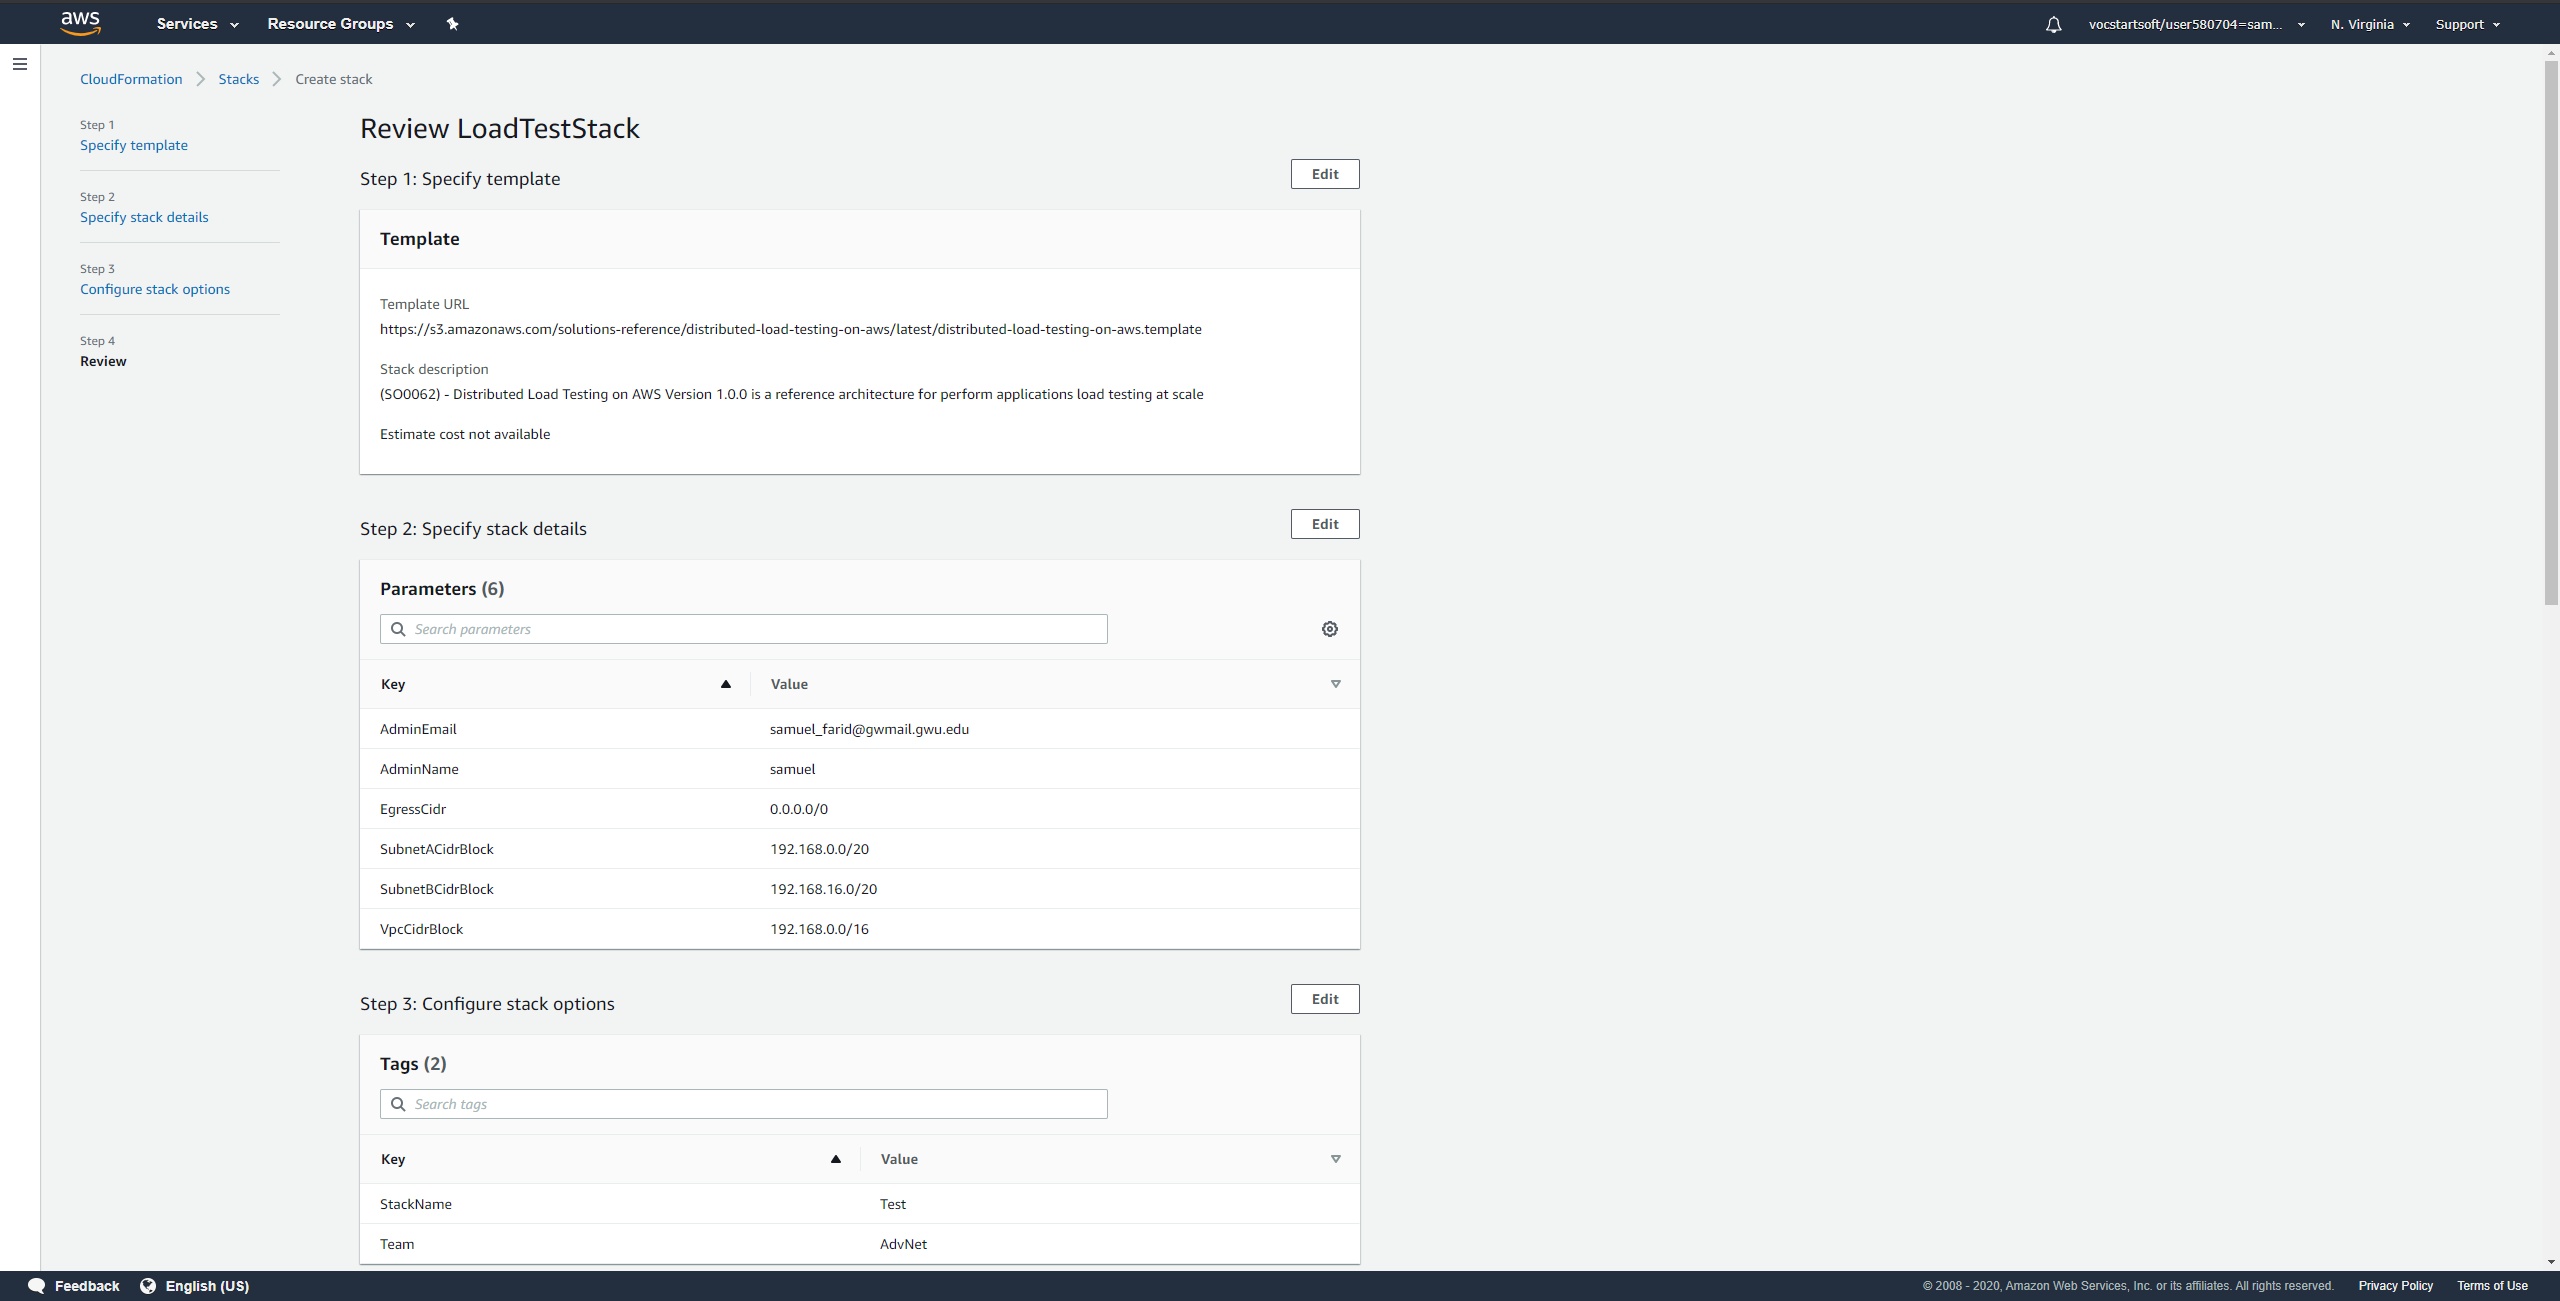Viewport: 2560px width, 1301px height.
Task: Go to CloudFormation breadcrumb
Action: coord(131,79)
